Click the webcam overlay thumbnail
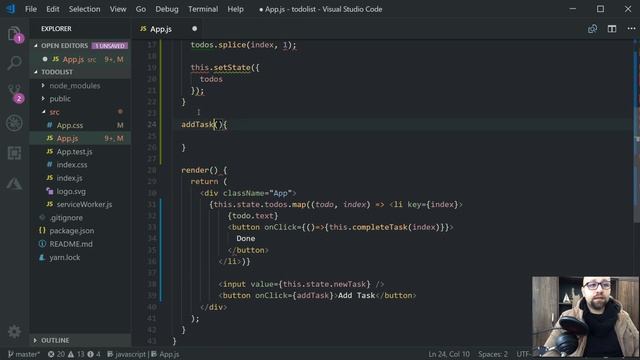640x360 pixels. 585,317
